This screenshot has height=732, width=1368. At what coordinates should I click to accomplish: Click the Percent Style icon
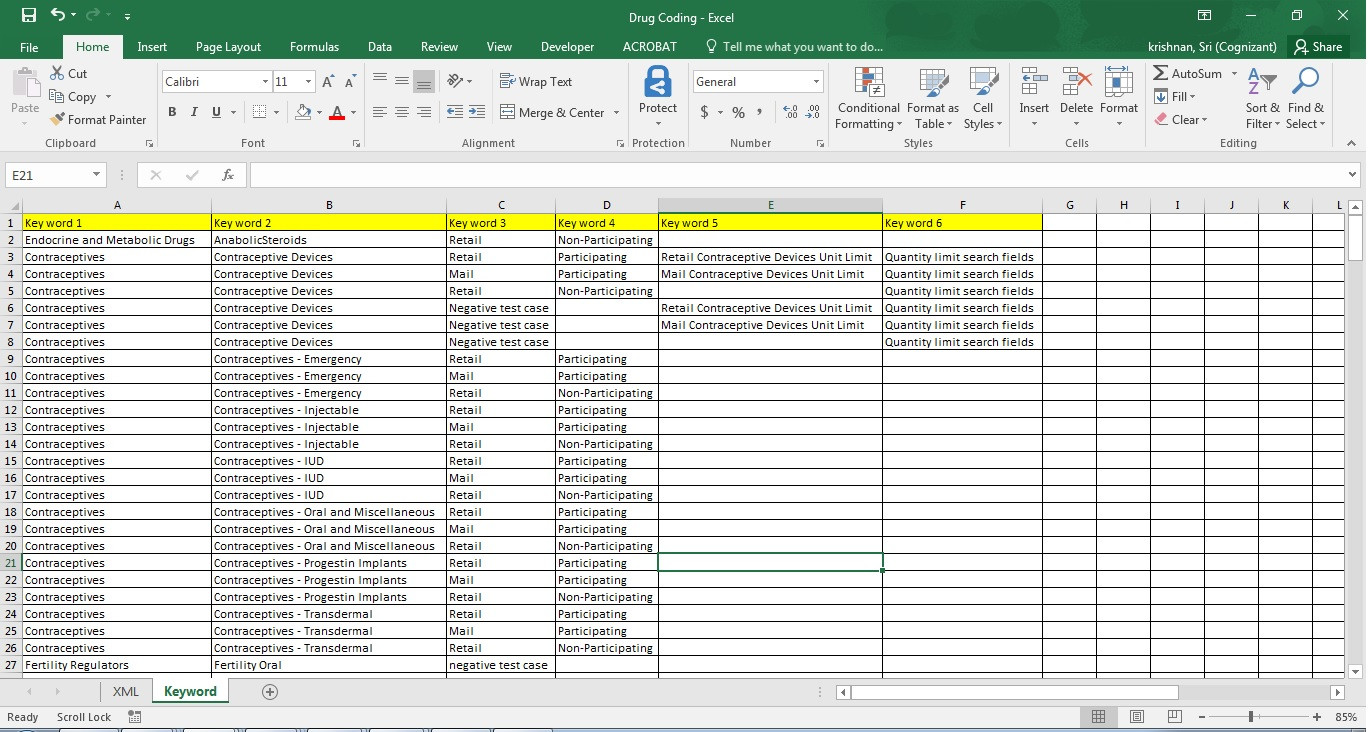(x=738, y=112)
